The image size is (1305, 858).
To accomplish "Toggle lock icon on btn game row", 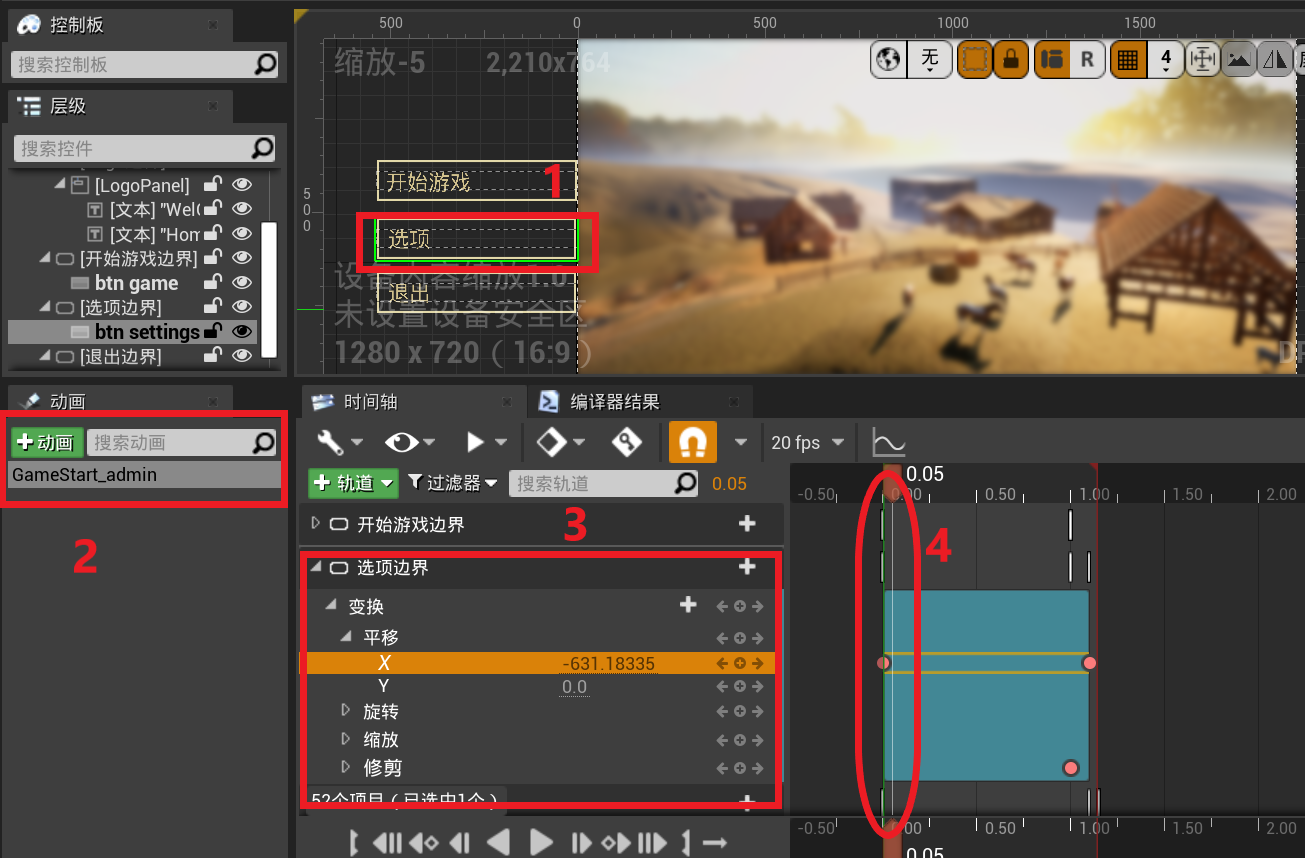I will [212, 283].
